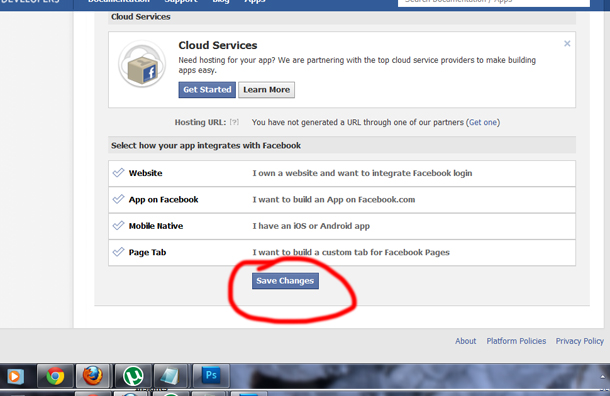610x396 pixels.
Task: Open the Privacy Policy link
Action: click(x=580, y=341)
